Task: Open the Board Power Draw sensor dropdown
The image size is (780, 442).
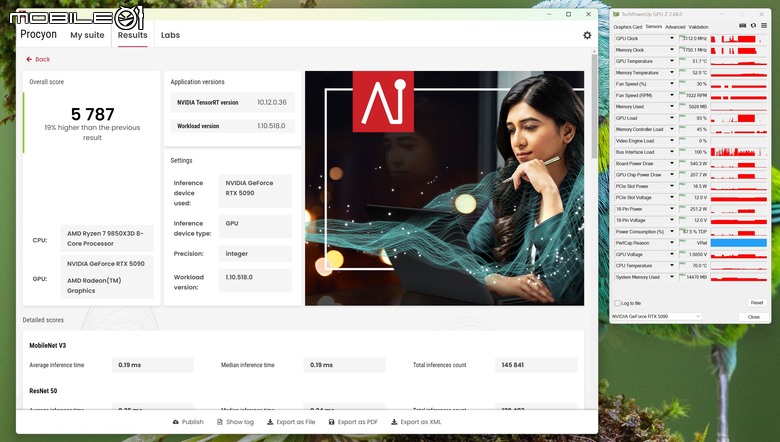Action: tap(672, 164)
